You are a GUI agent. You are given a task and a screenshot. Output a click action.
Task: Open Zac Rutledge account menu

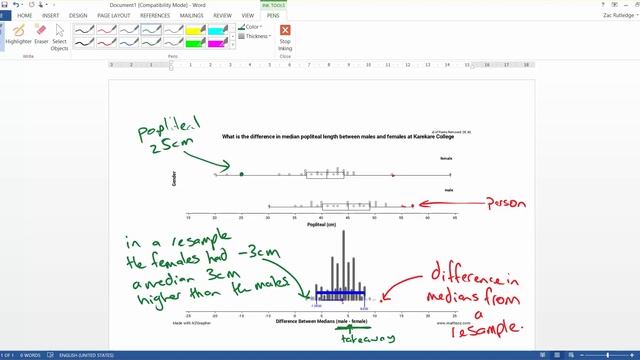coord(620,16)
